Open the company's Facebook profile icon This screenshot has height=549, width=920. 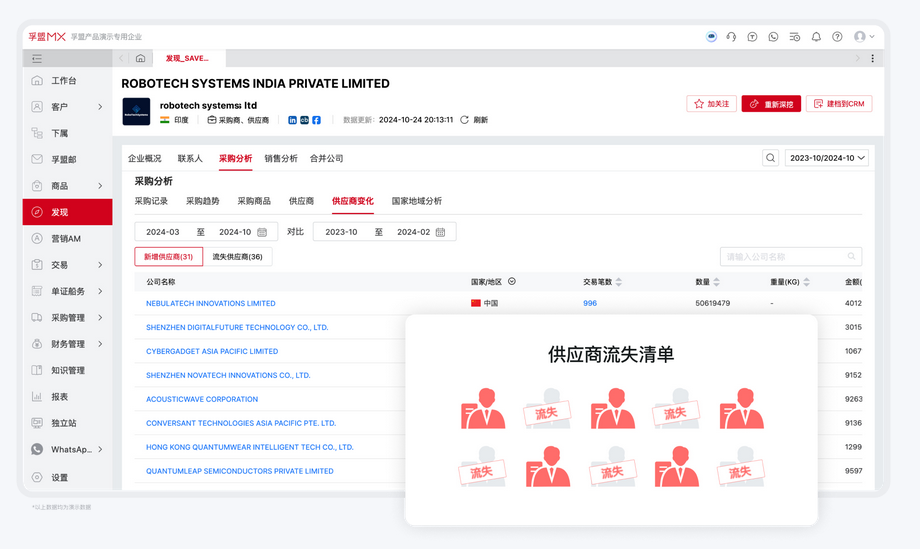(x=316, y=120)
